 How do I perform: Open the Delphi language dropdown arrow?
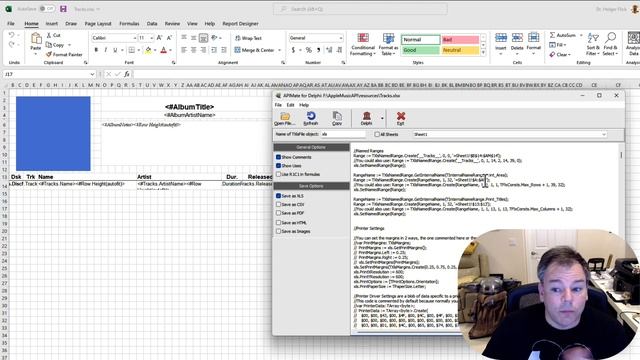point(382,119)
